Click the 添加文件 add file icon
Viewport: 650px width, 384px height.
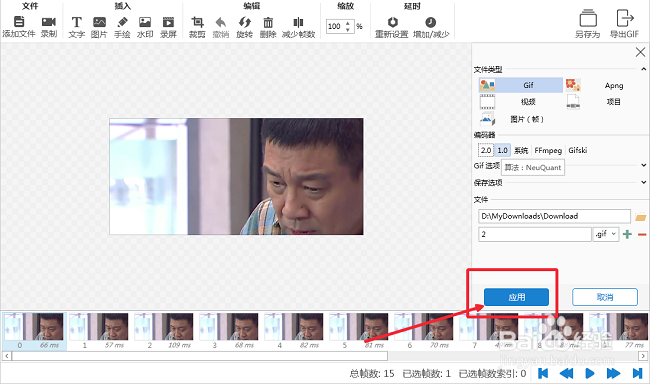[19, 22]
